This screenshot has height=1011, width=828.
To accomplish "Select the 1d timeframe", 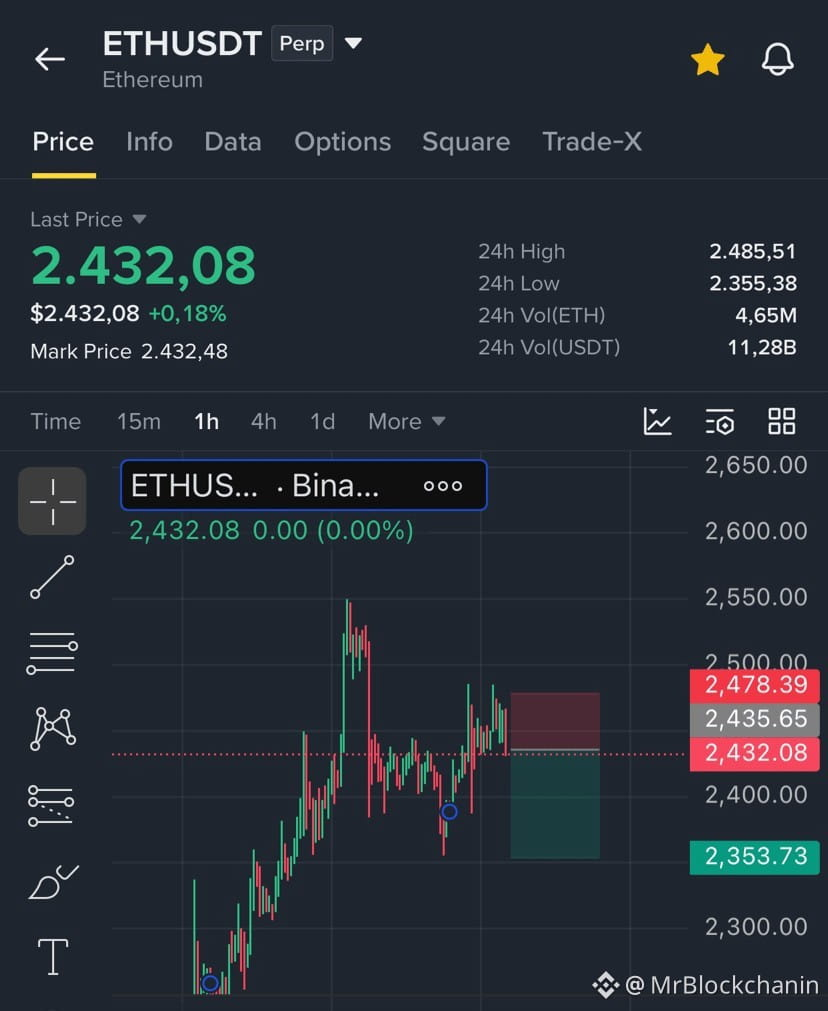I will pyautogui.click(x=322, y=422).
